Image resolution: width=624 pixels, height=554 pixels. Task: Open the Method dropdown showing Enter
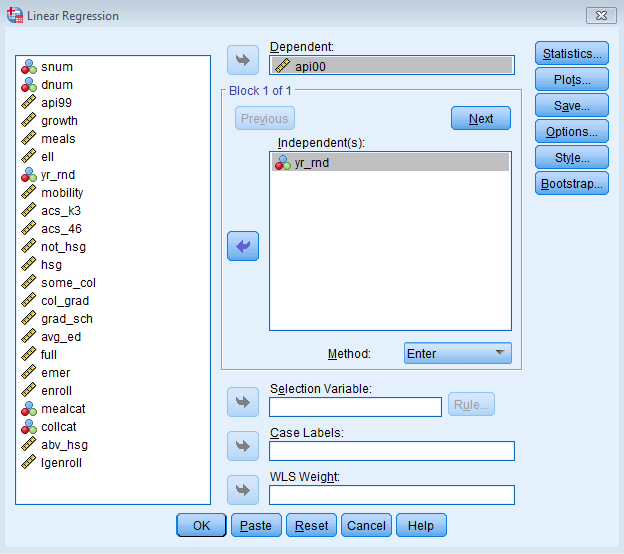click(x=458, y=353)
